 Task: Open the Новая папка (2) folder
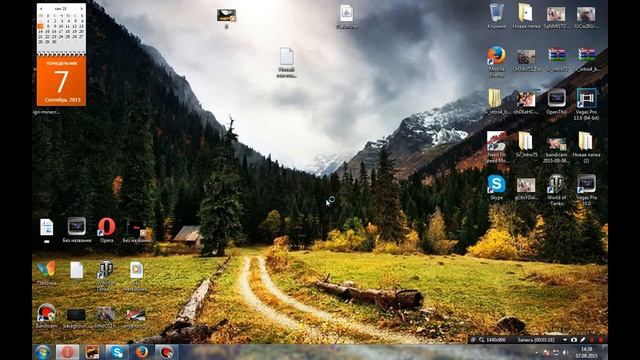pyautogui.click(x=586, y=141)
